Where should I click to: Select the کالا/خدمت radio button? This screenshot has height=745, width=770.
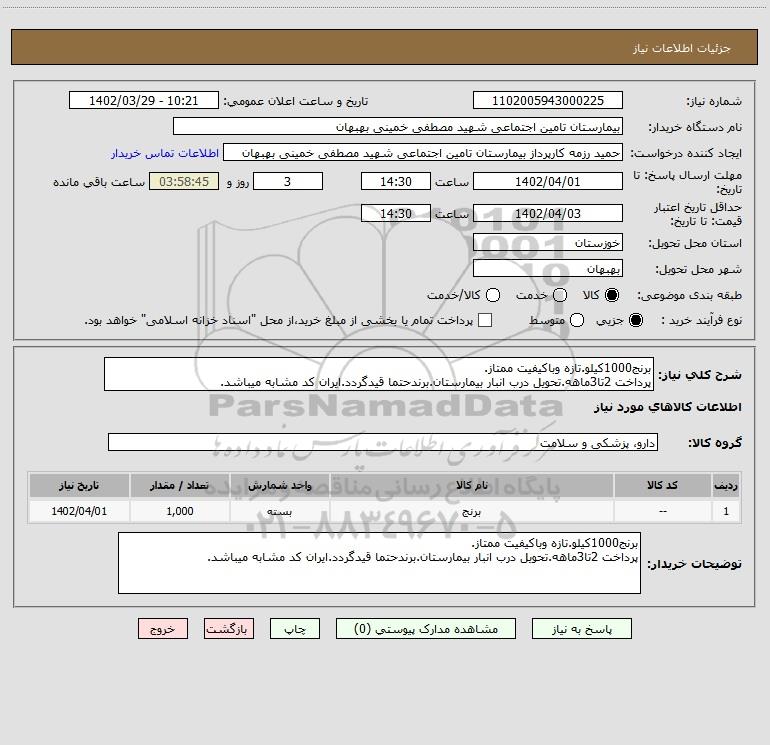click(x=493, y=295)
